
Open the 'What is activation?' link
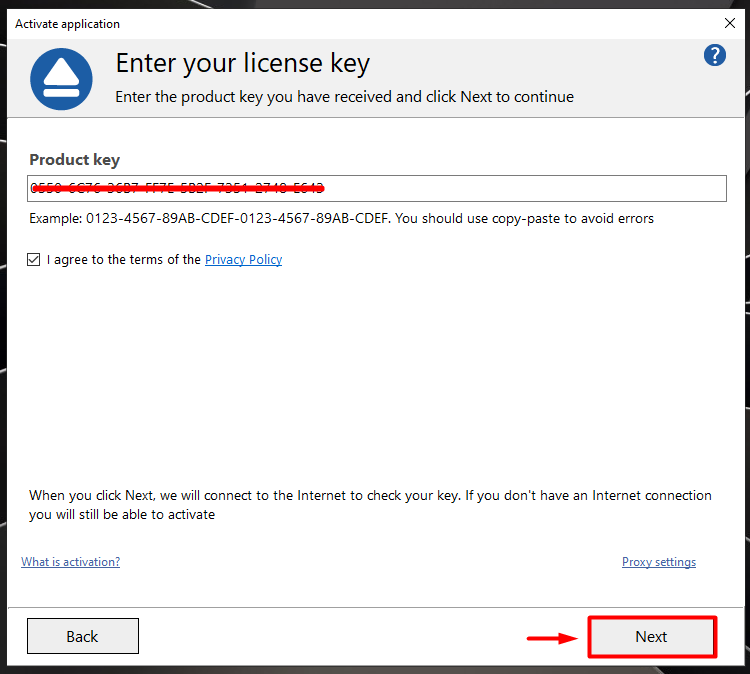(70, 562)
